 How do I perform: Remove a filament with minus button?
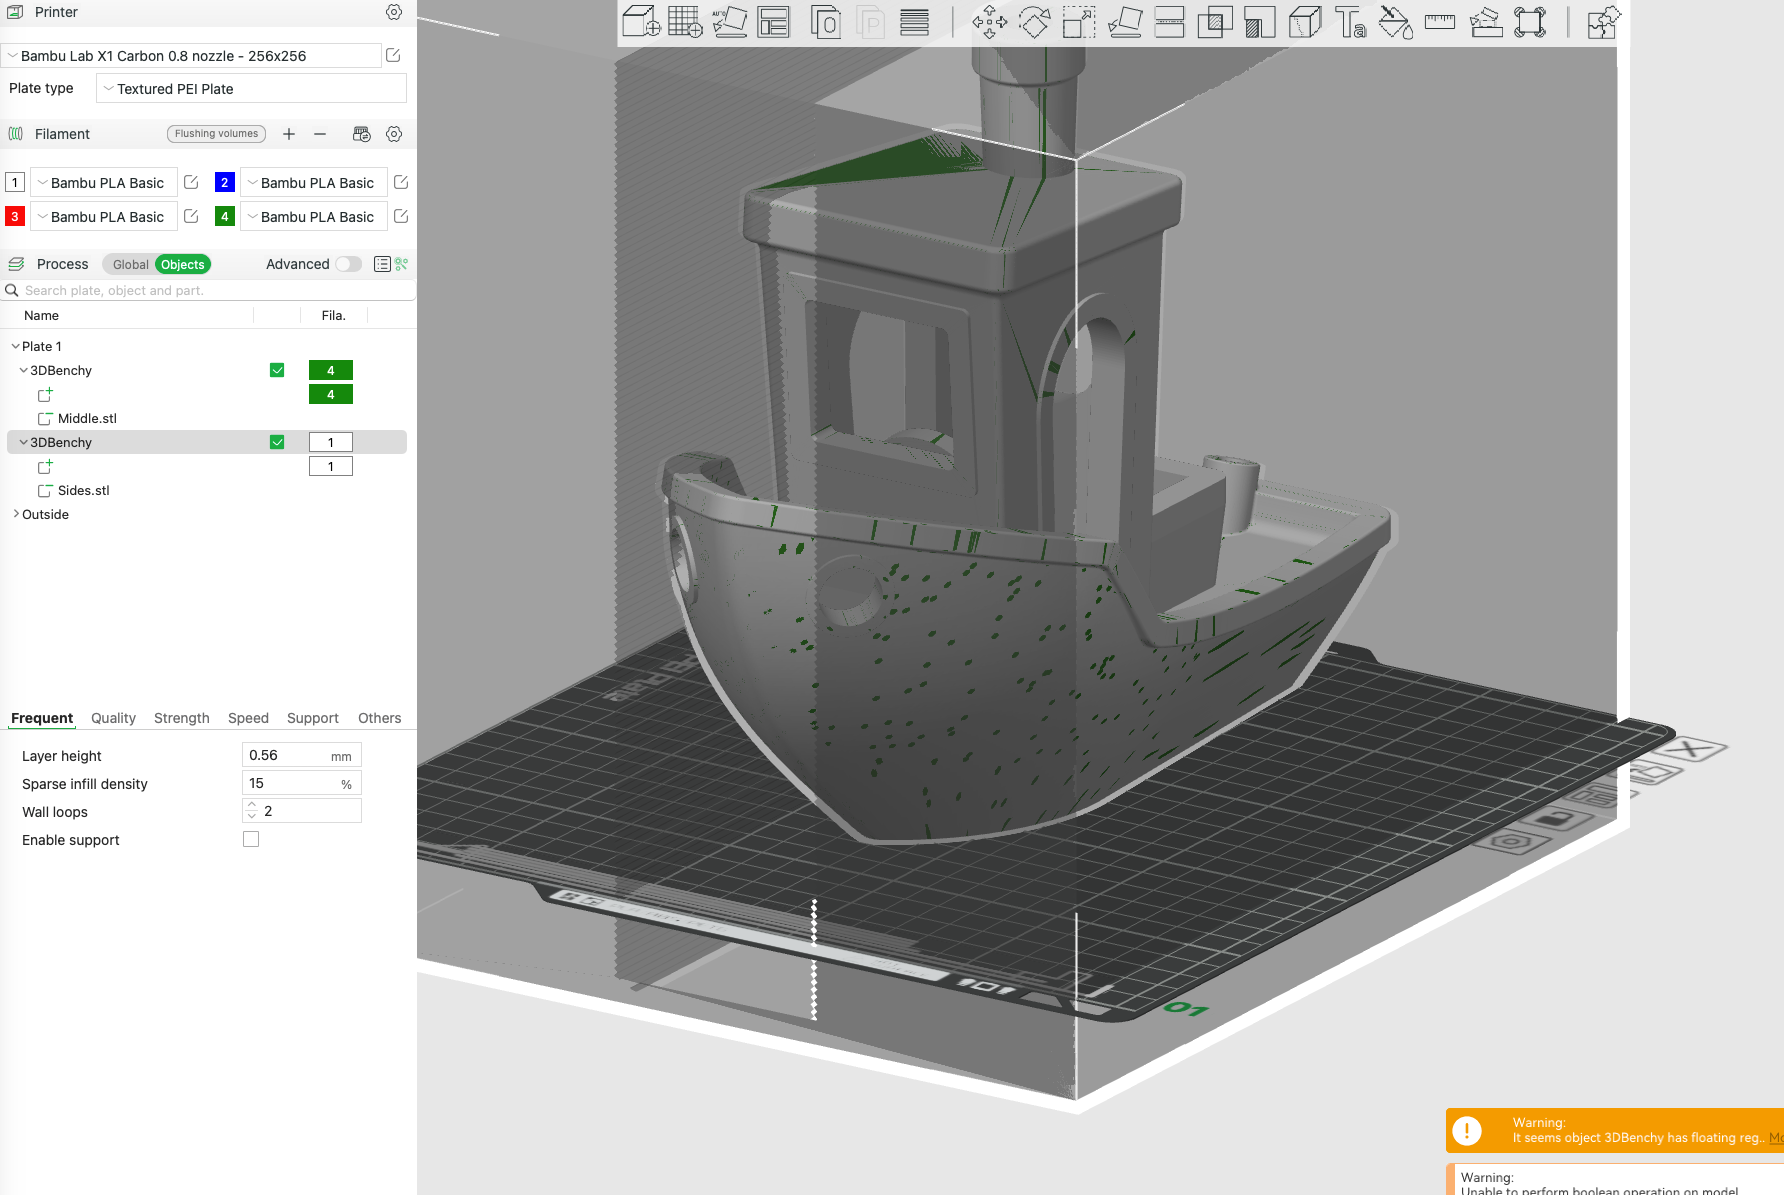[x=320, y=134]
